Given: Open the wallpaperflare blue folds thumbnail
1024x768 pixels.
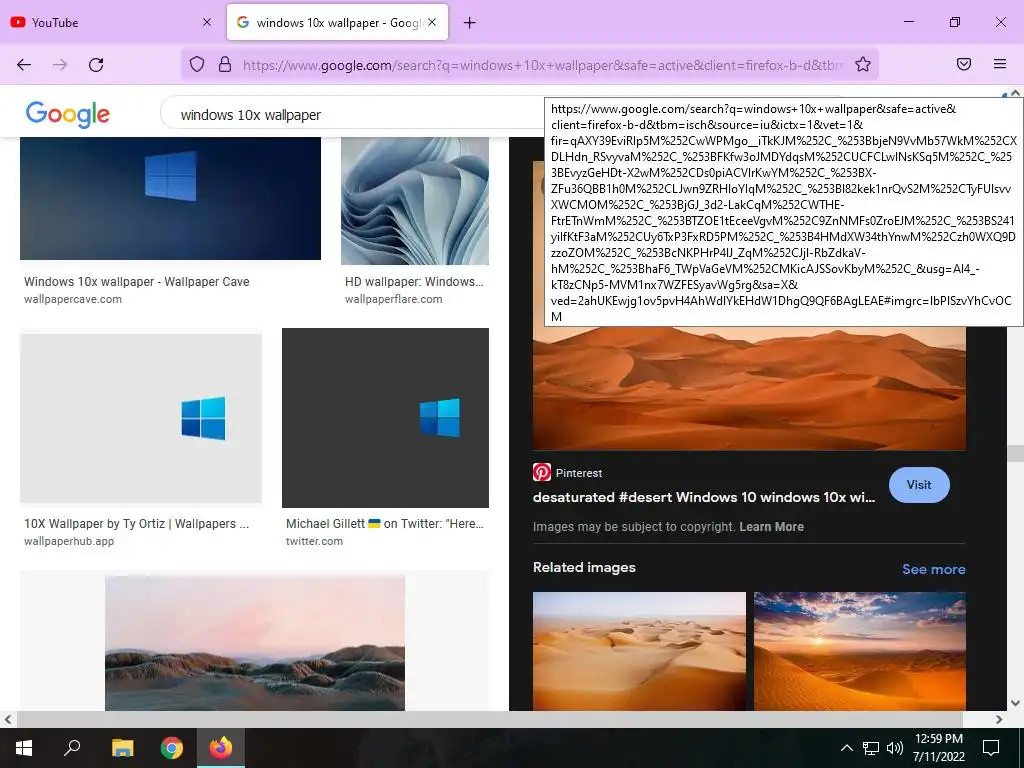Looking at the screenshot, I should click(x=415, y=200).
